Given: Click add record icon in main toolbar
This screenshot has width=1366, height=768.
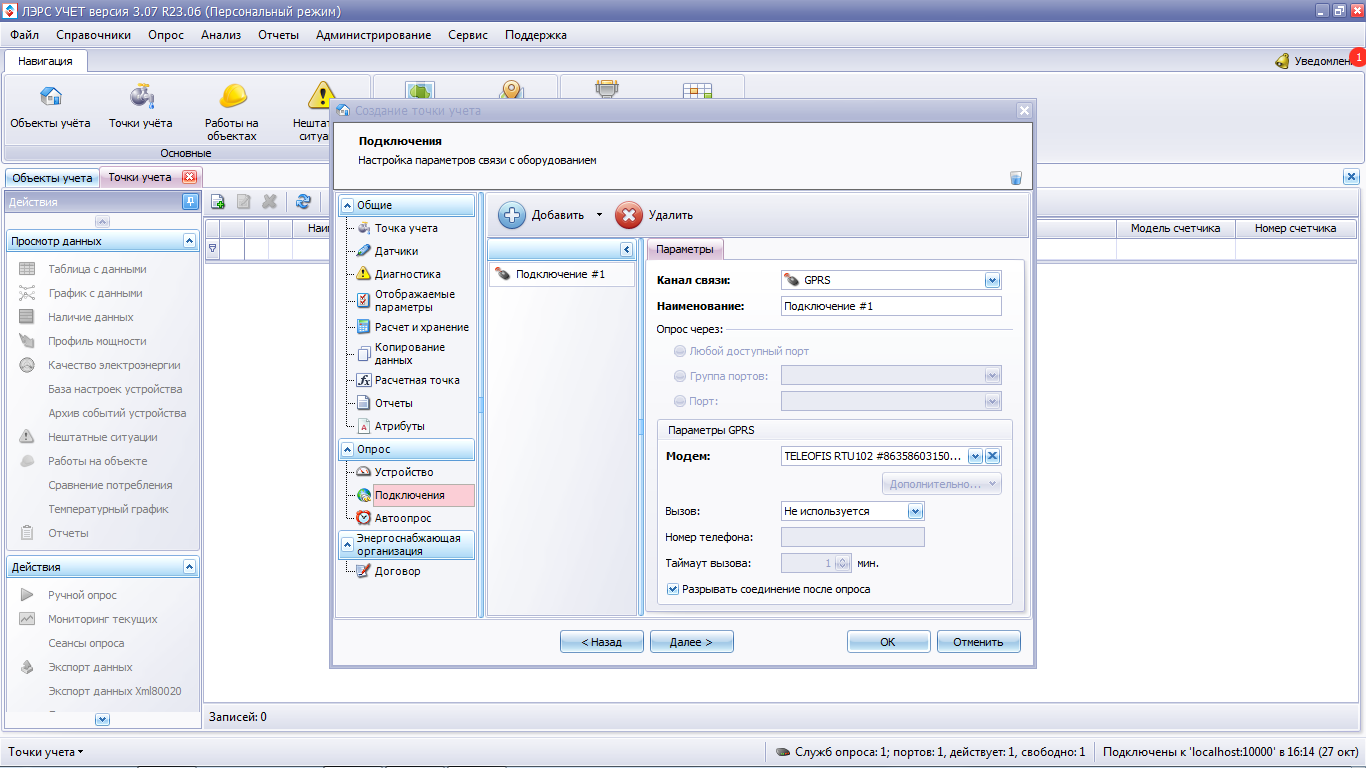Looking at the screenshot, I should click(217, 201).
